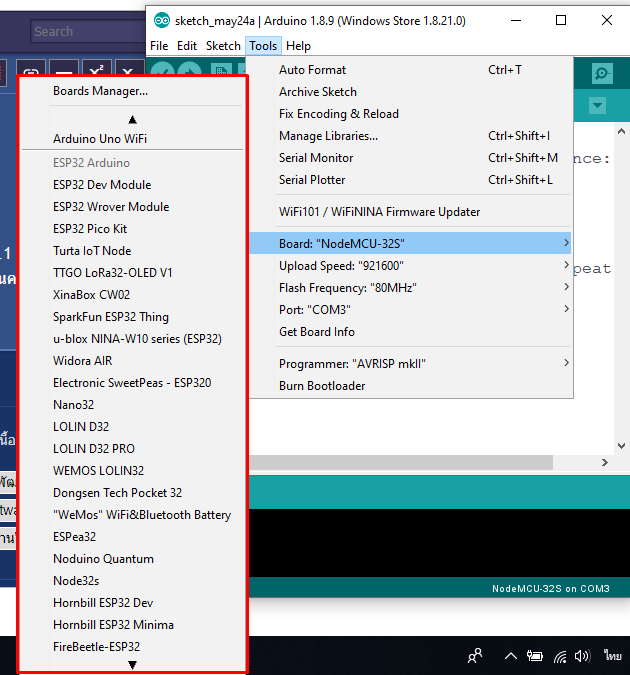630x675 pixels.
Task: Select Dongsen Tech Pocket 32 board
Action: pos(133,492)
